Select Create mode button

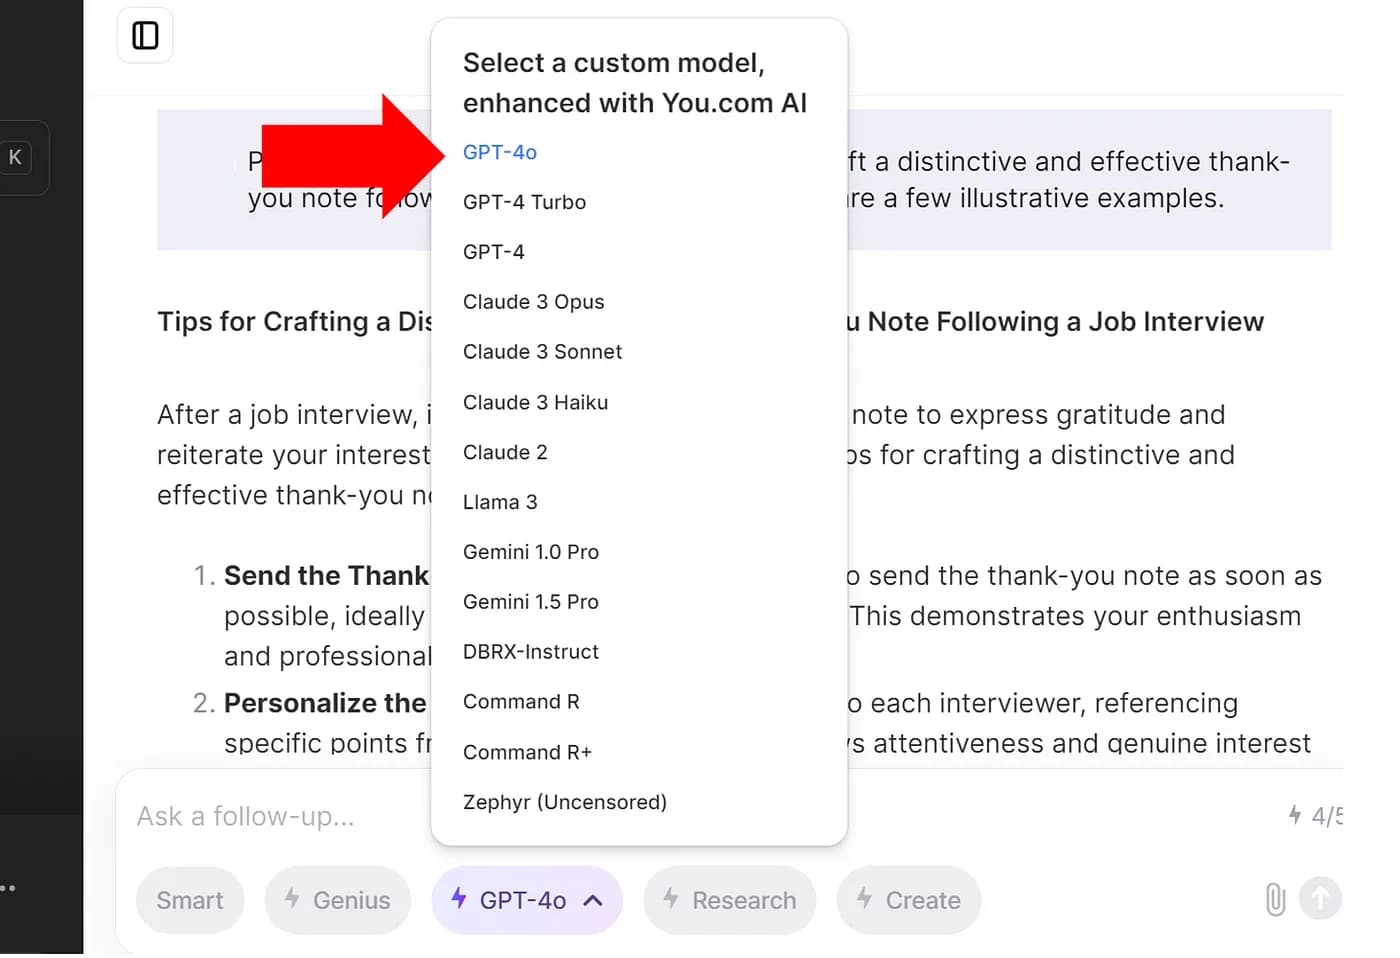click(x=908, y=900)
